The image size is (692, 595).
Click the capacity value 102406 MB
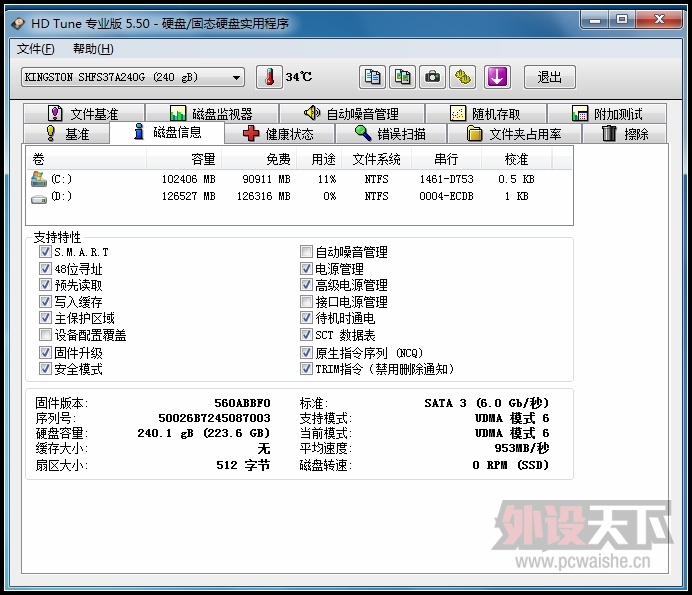point(188,179)
